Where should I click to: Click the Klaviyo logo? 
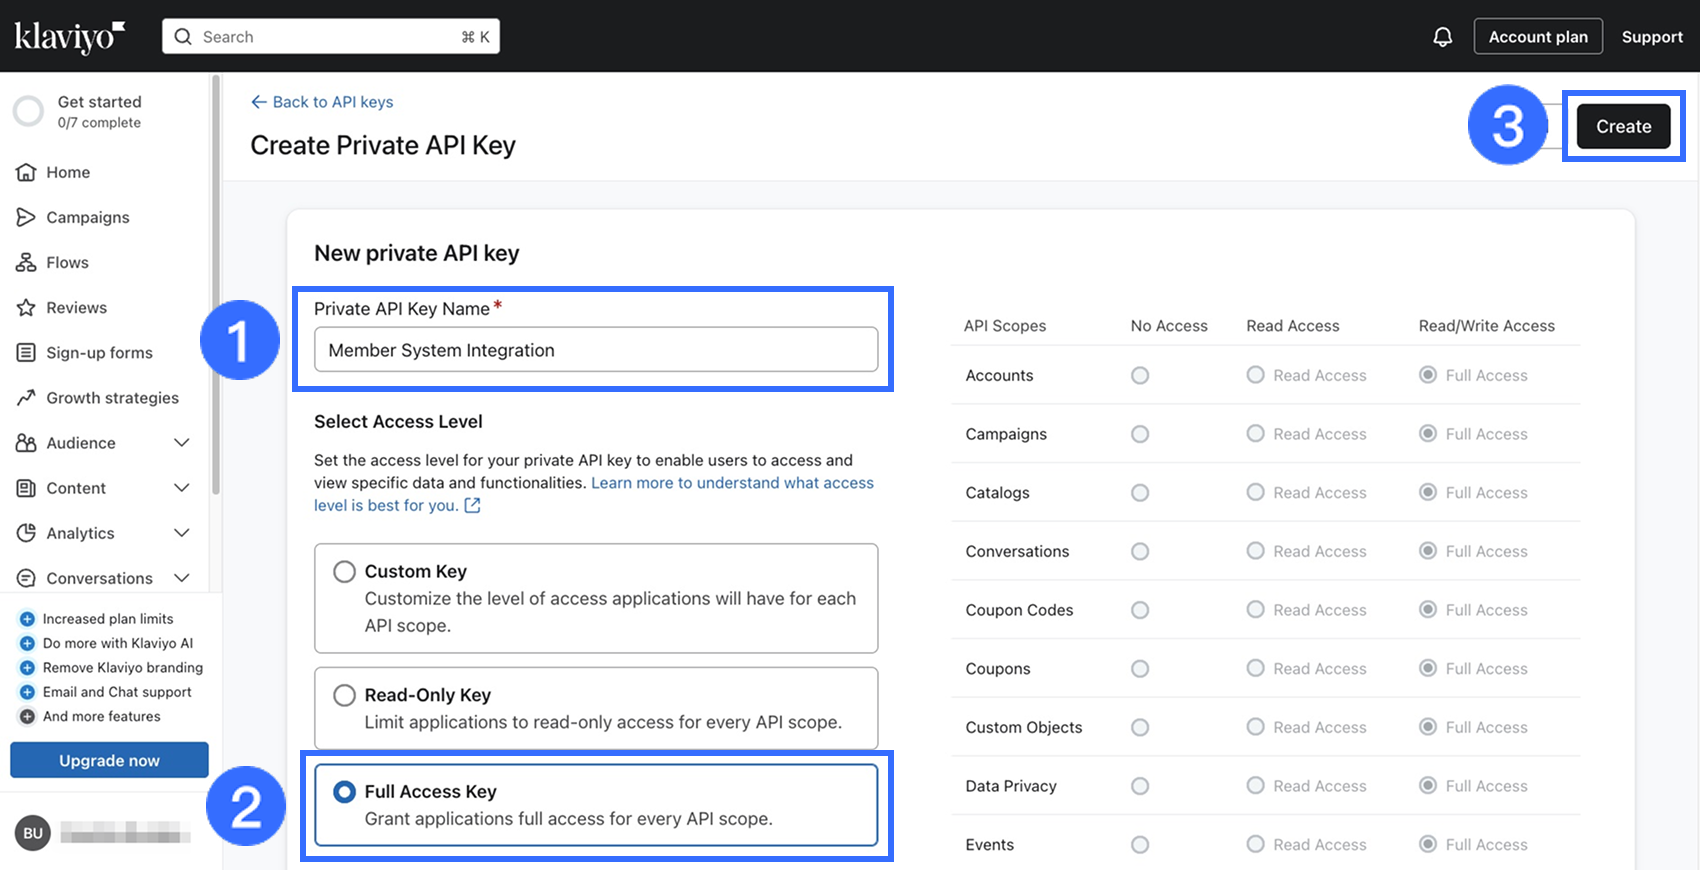click(x=69, y=37)
